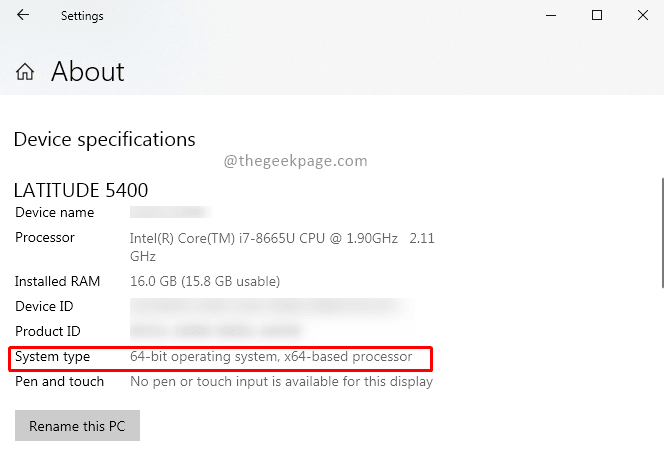Click the System type label
Image resolution: width=664 pixels, height=456 pixels.
coord(52,357)
